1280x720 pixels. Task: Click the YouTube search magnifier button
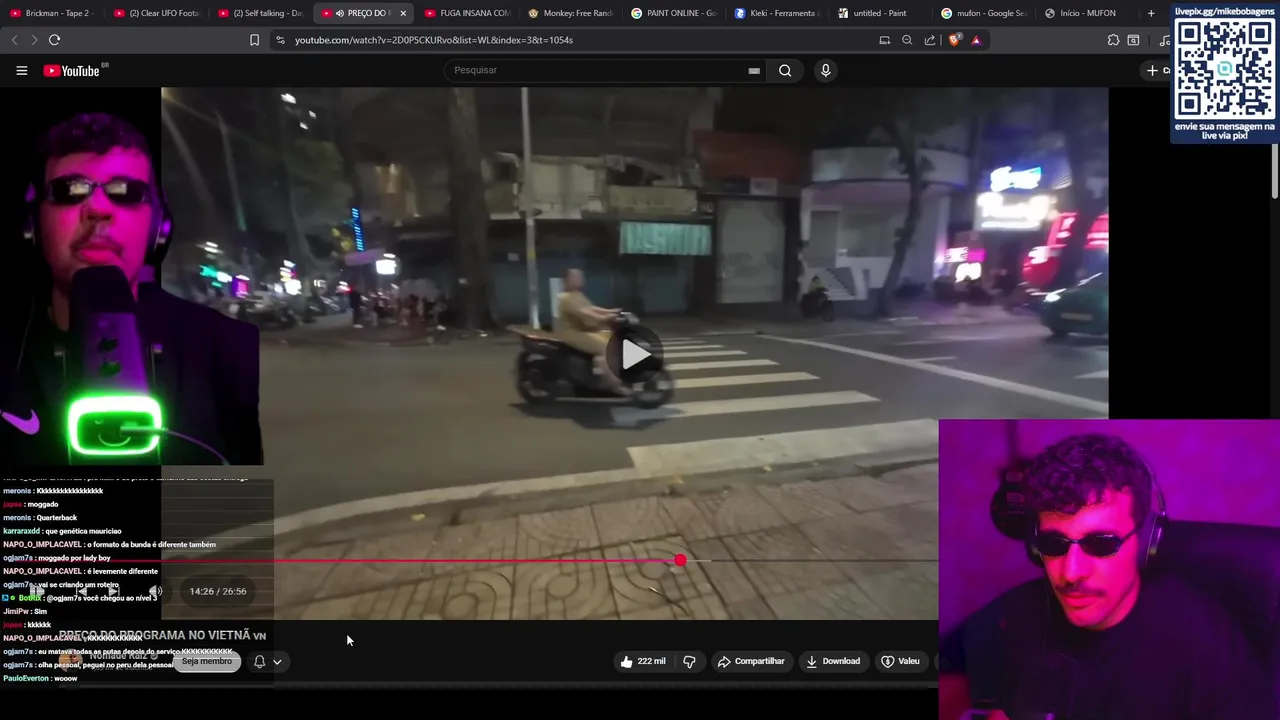pyautogui.click(x=785, y=70)
